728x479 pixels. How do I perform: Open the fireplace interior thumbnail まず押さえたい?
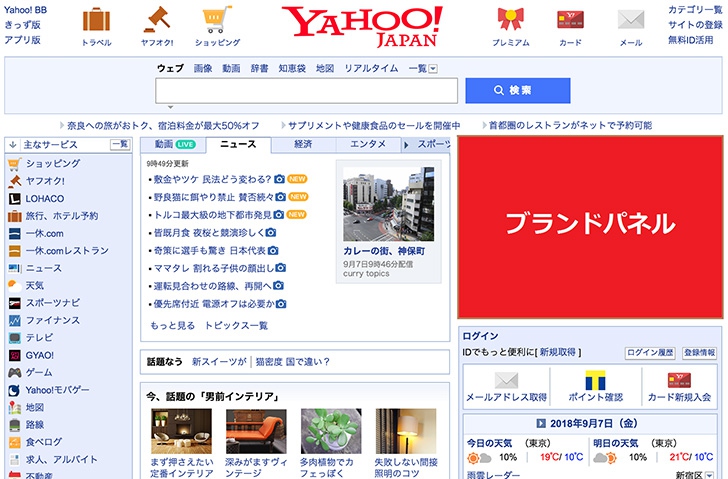[x=182, y=431]
